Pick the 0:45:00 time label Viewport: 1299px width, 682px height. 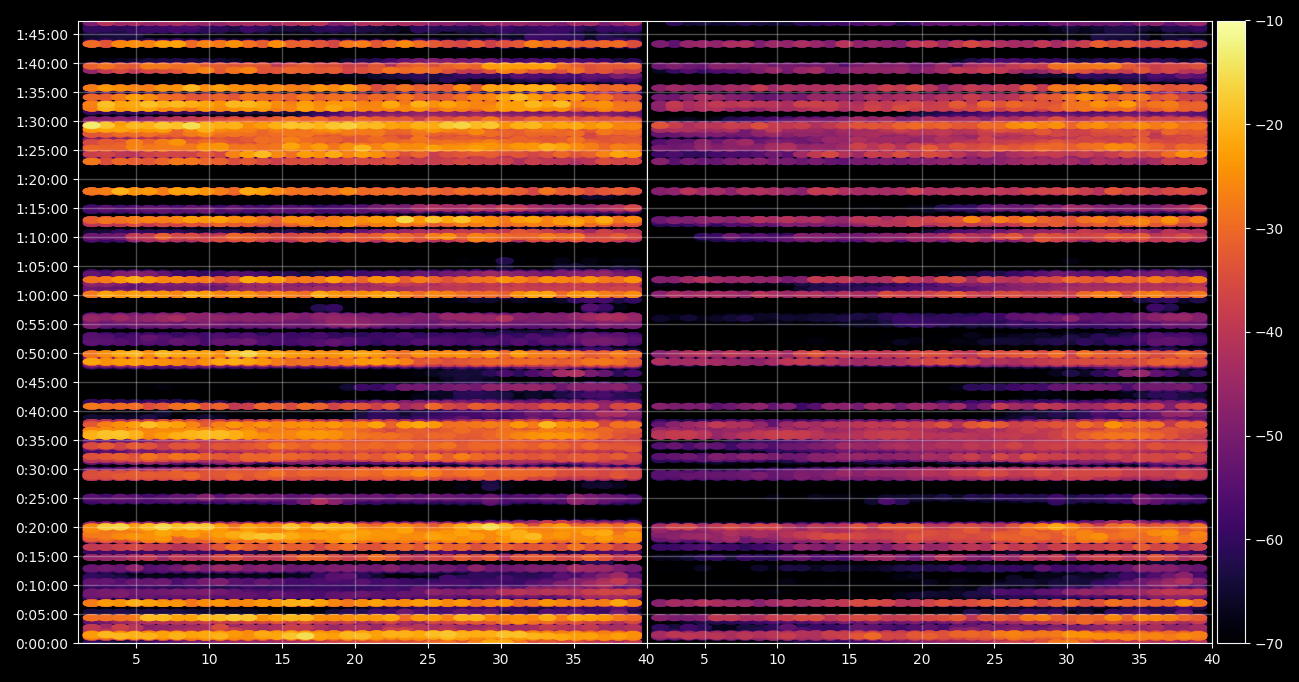click(42, 382)
